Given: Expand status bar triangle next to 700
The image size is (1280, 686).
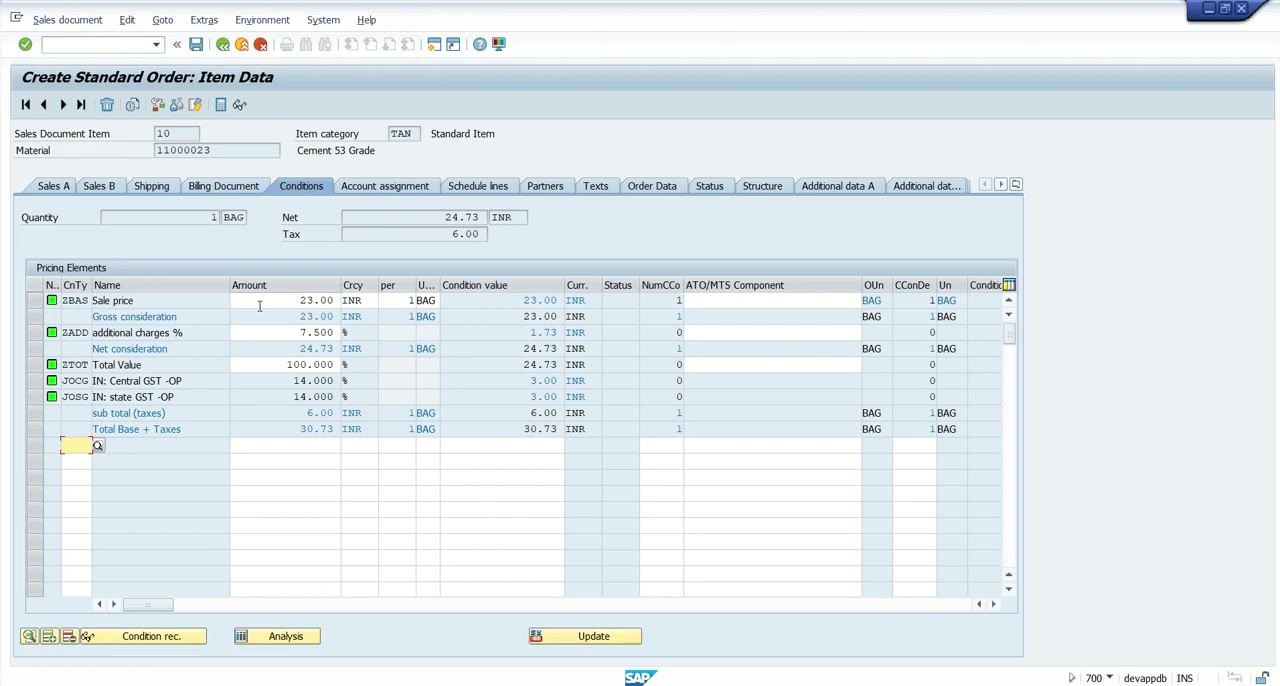Looking at the screenshot, I should click(x=1072, y=678).
